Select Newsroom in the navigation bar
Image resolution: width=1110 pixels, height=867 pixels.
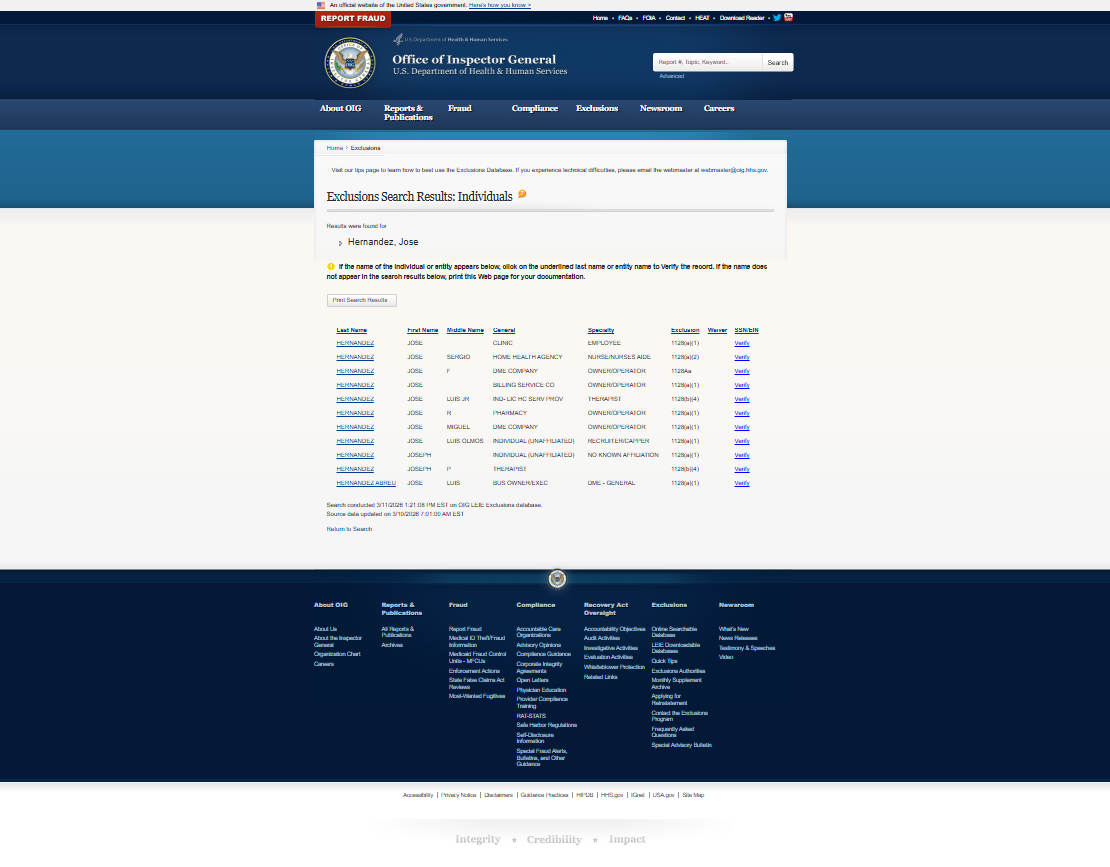pyautogui.click(x=661, y=108)
